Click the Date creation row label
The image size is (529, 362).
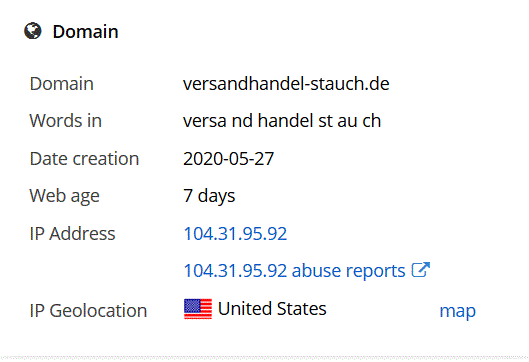tap(84, 159)
